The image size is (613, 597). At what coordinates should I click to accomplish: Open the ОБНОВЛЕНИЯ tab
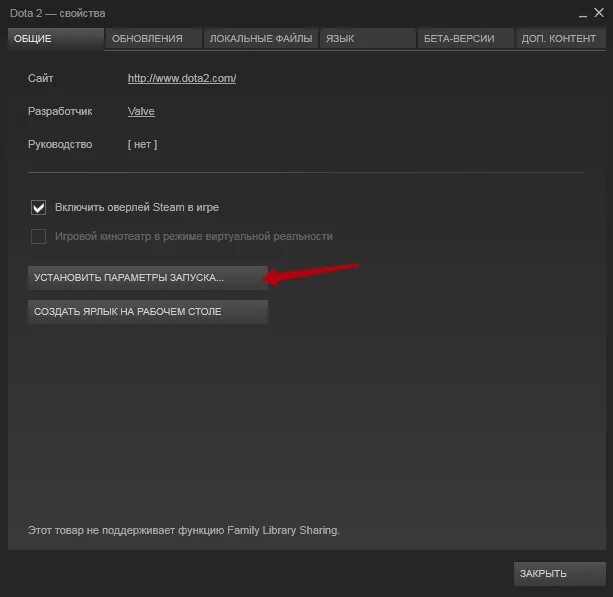pos(154,39)
